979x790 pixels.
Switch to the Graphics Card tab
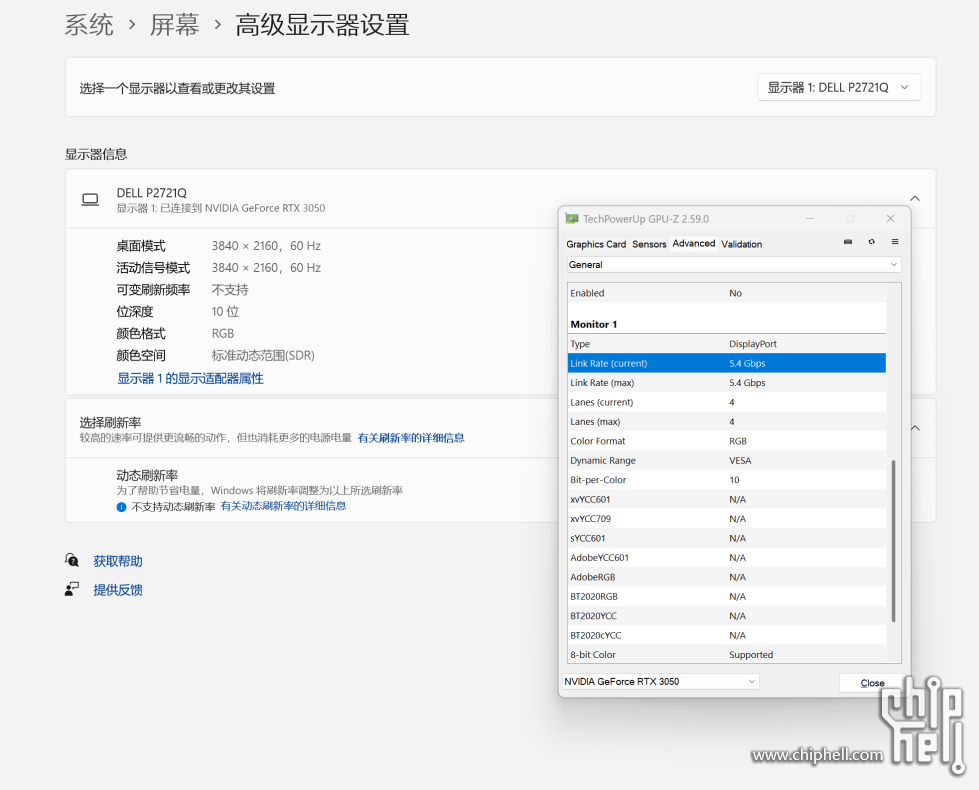(x=596, y=244)
